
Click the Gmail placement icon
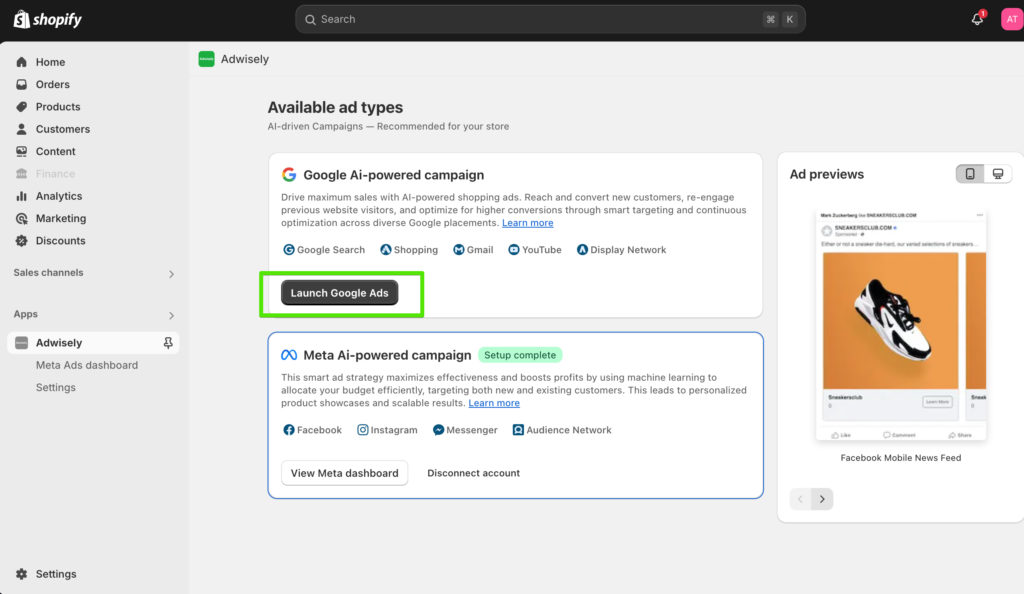click(458, 250)
